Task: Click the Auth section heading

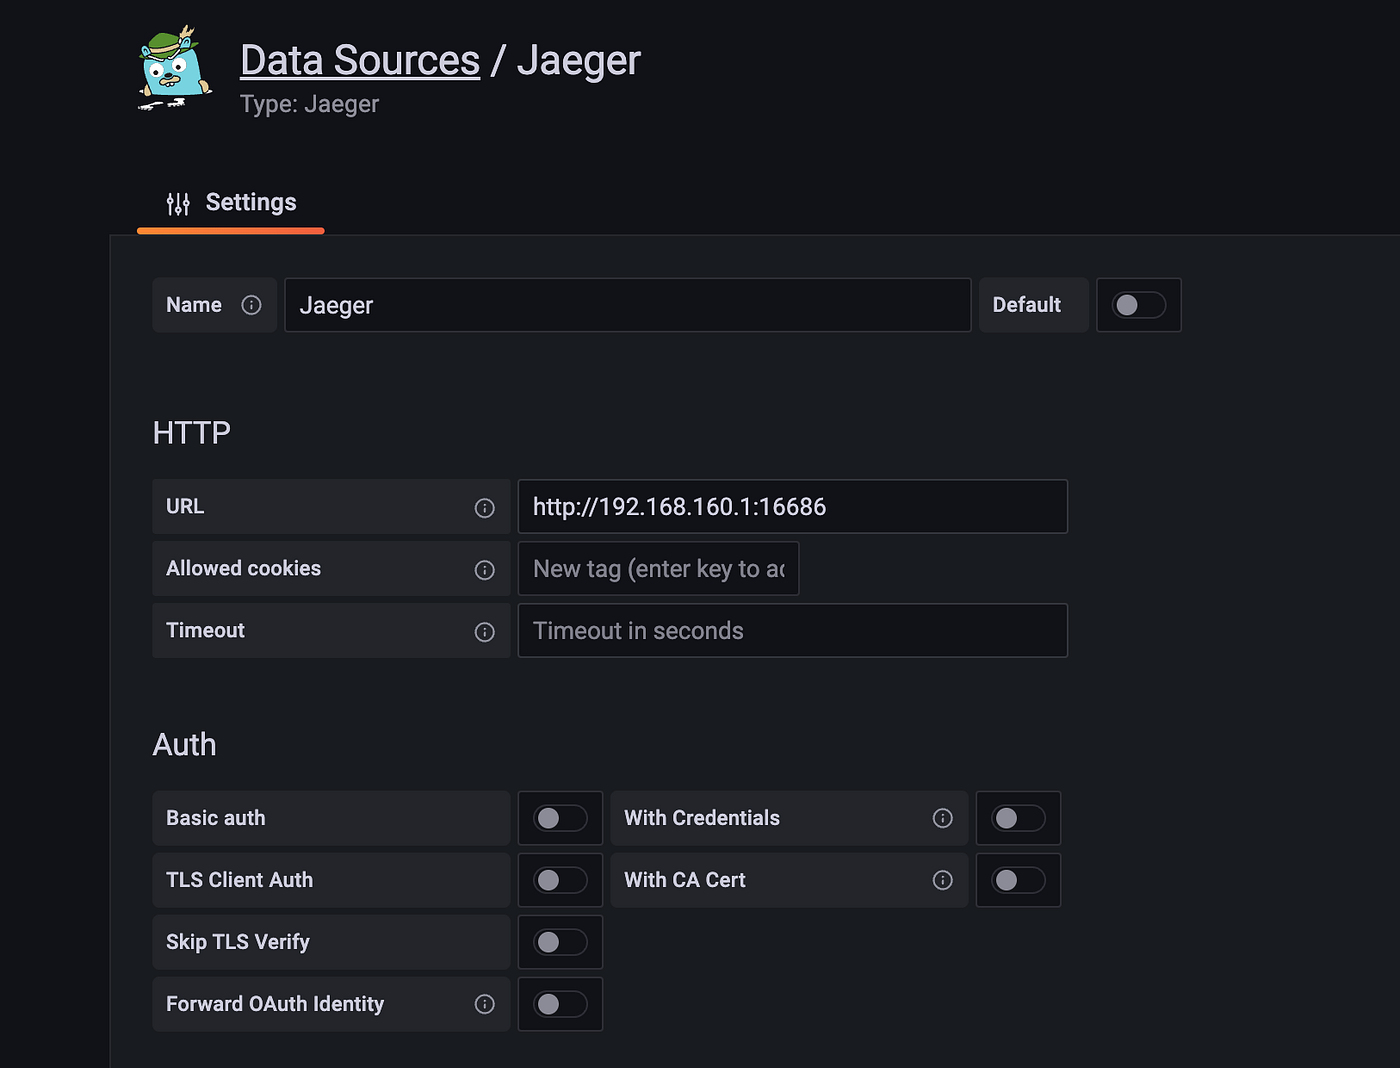Action: coord(184,745)
